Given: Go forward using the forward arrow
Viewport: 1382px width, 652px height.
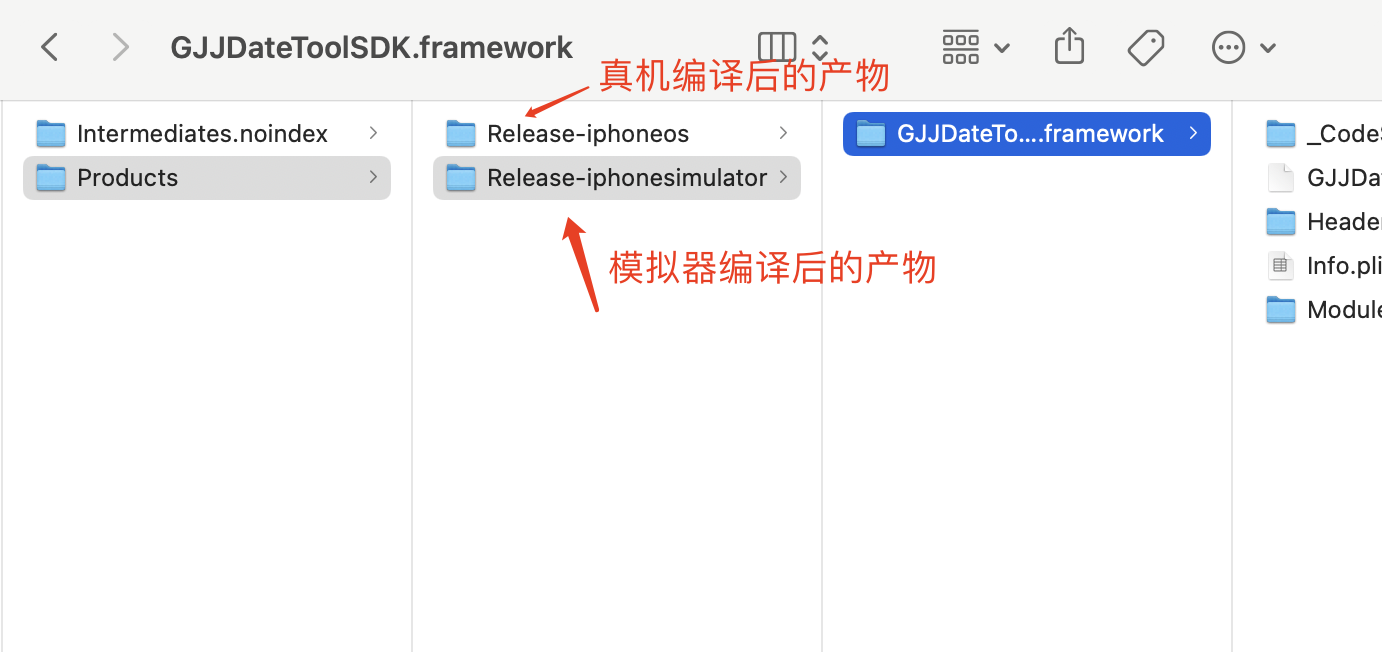Looking at the screenshot, I should [x=121, y=47].
